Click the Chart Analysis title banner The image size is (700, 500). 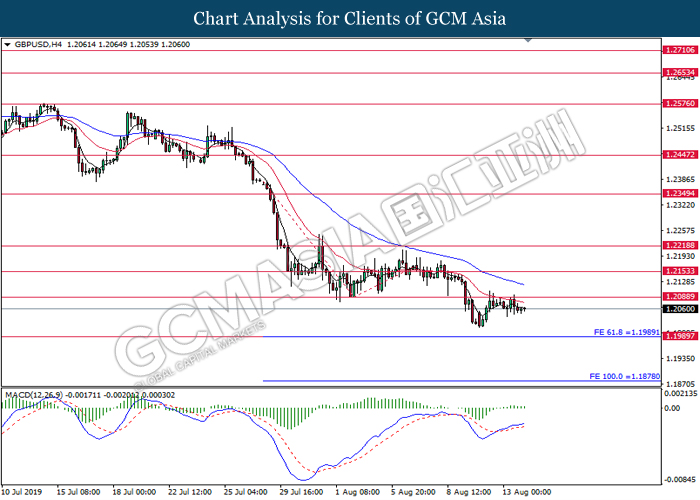pyautogui.click(x=350, y=18)
